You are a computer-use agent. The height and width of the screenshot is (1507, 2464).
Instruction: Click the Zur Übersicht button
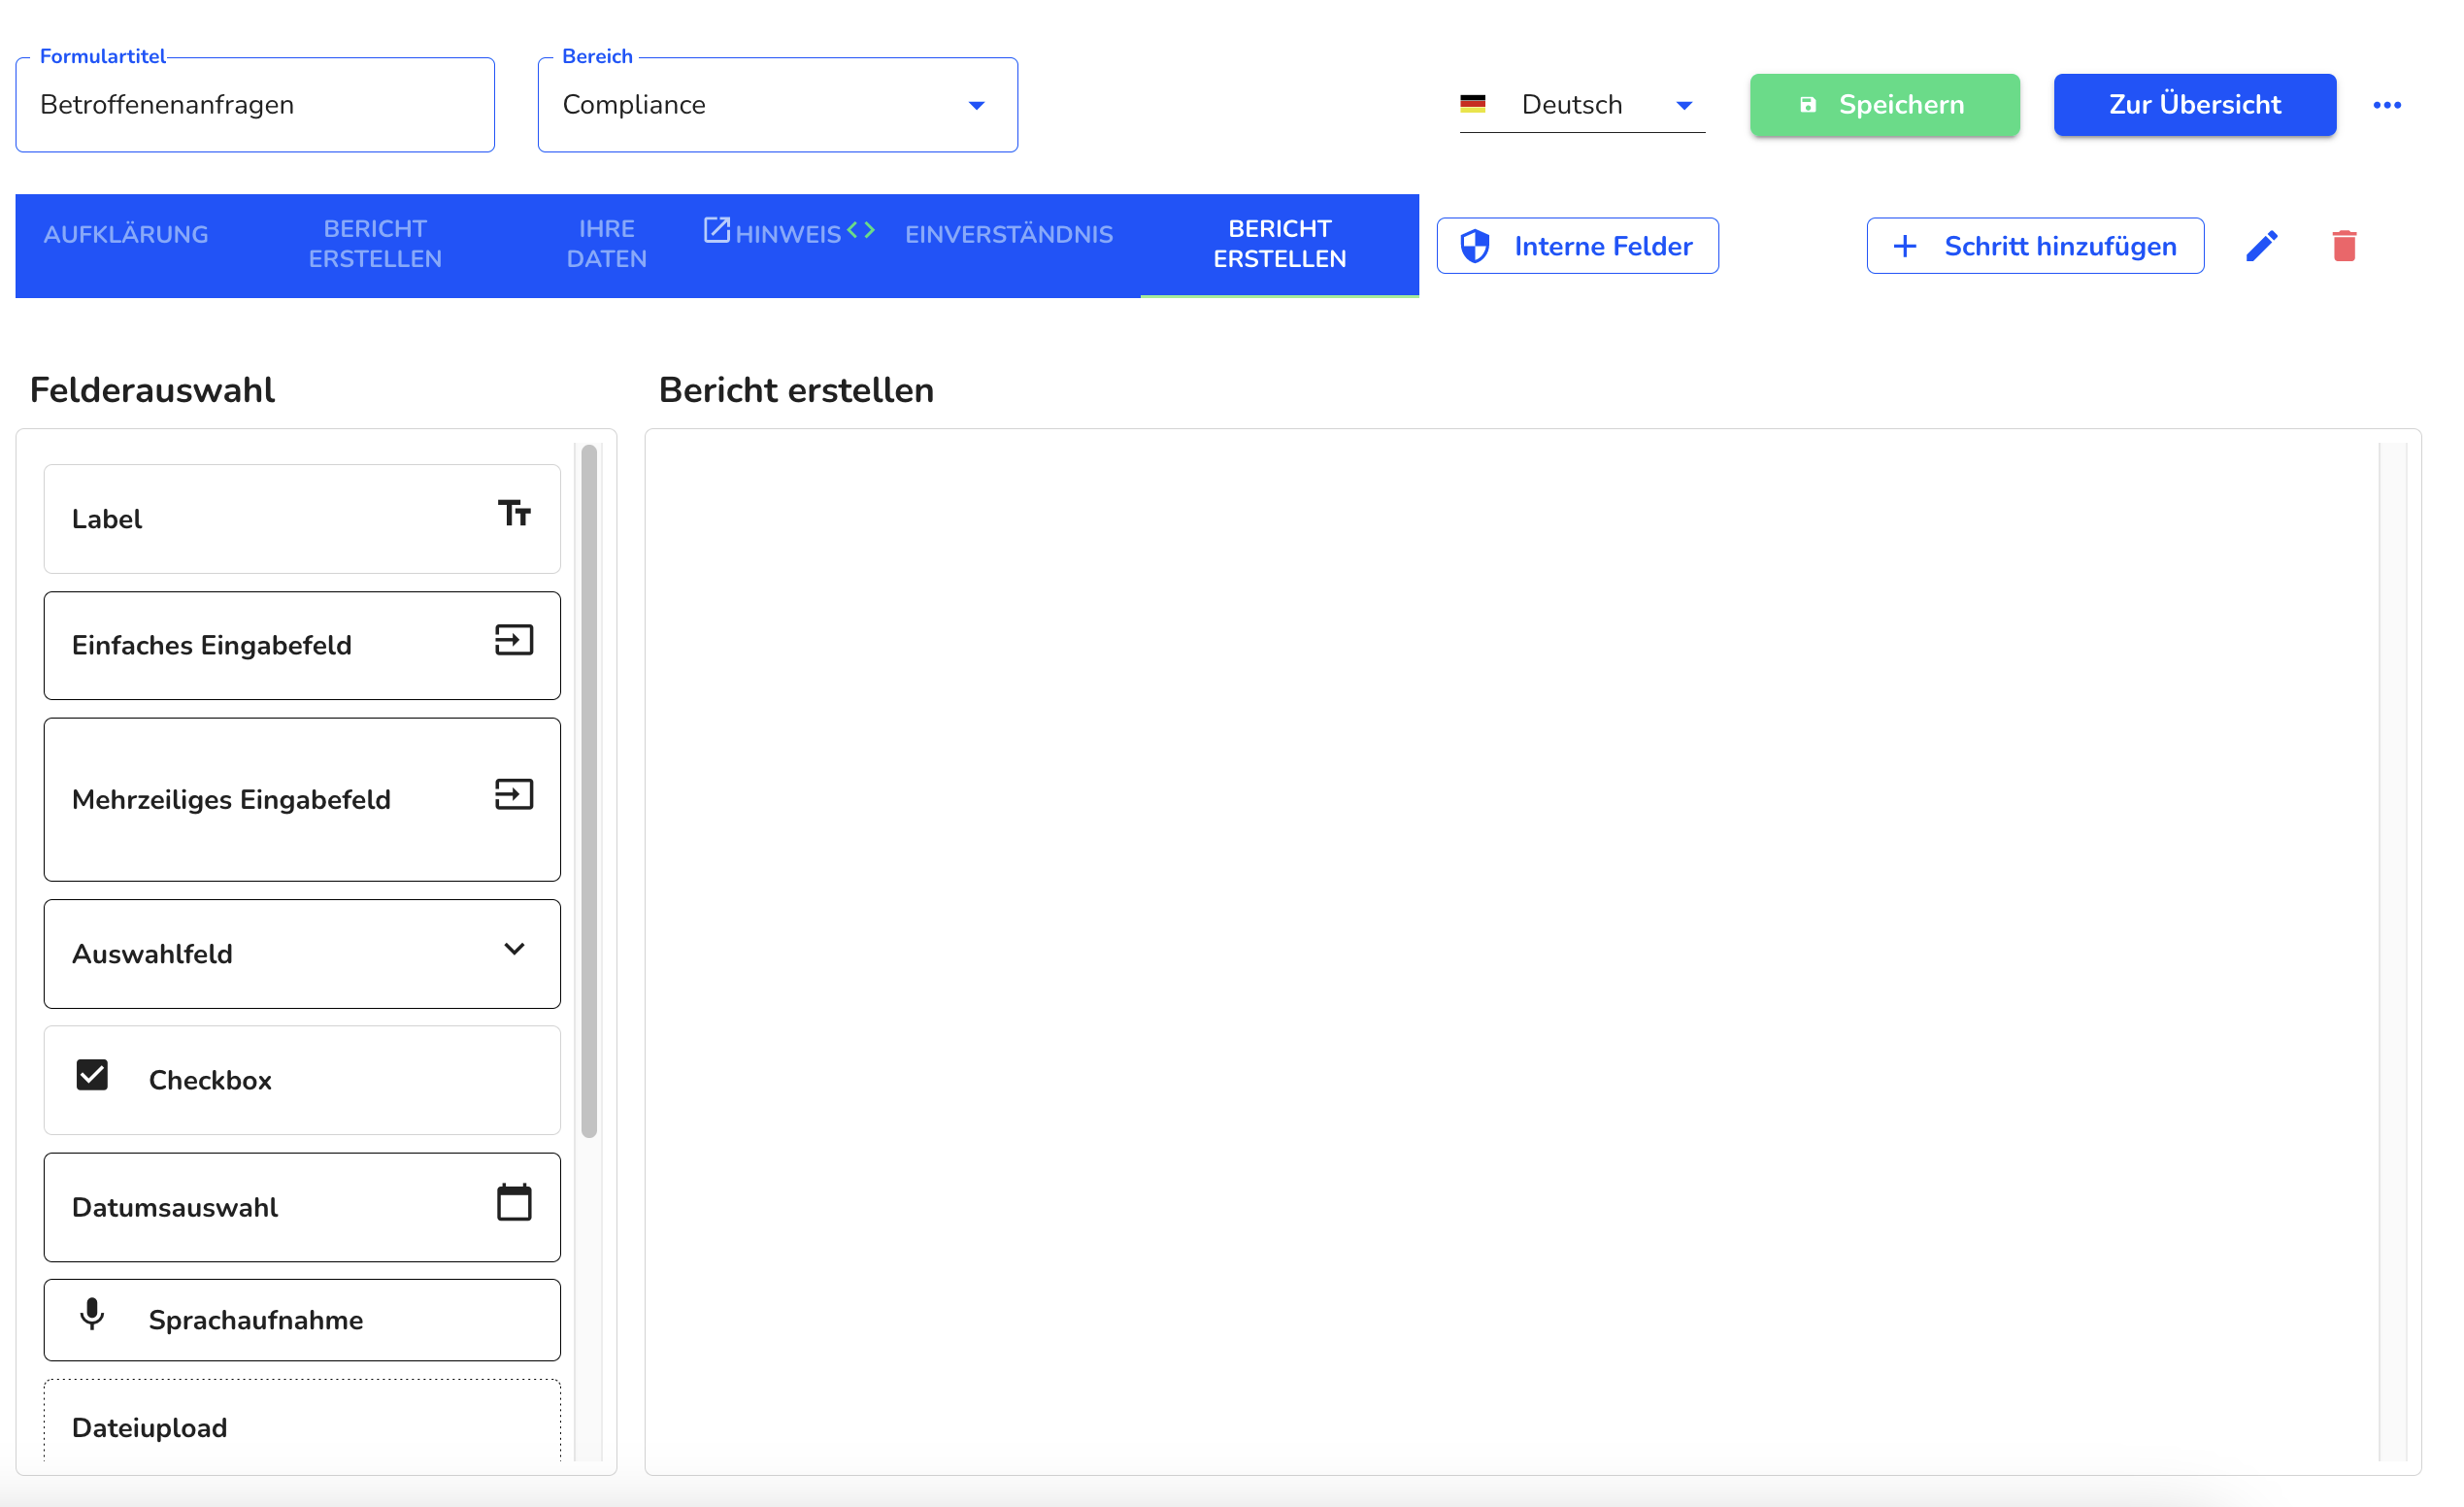(x=2194, y=105)
